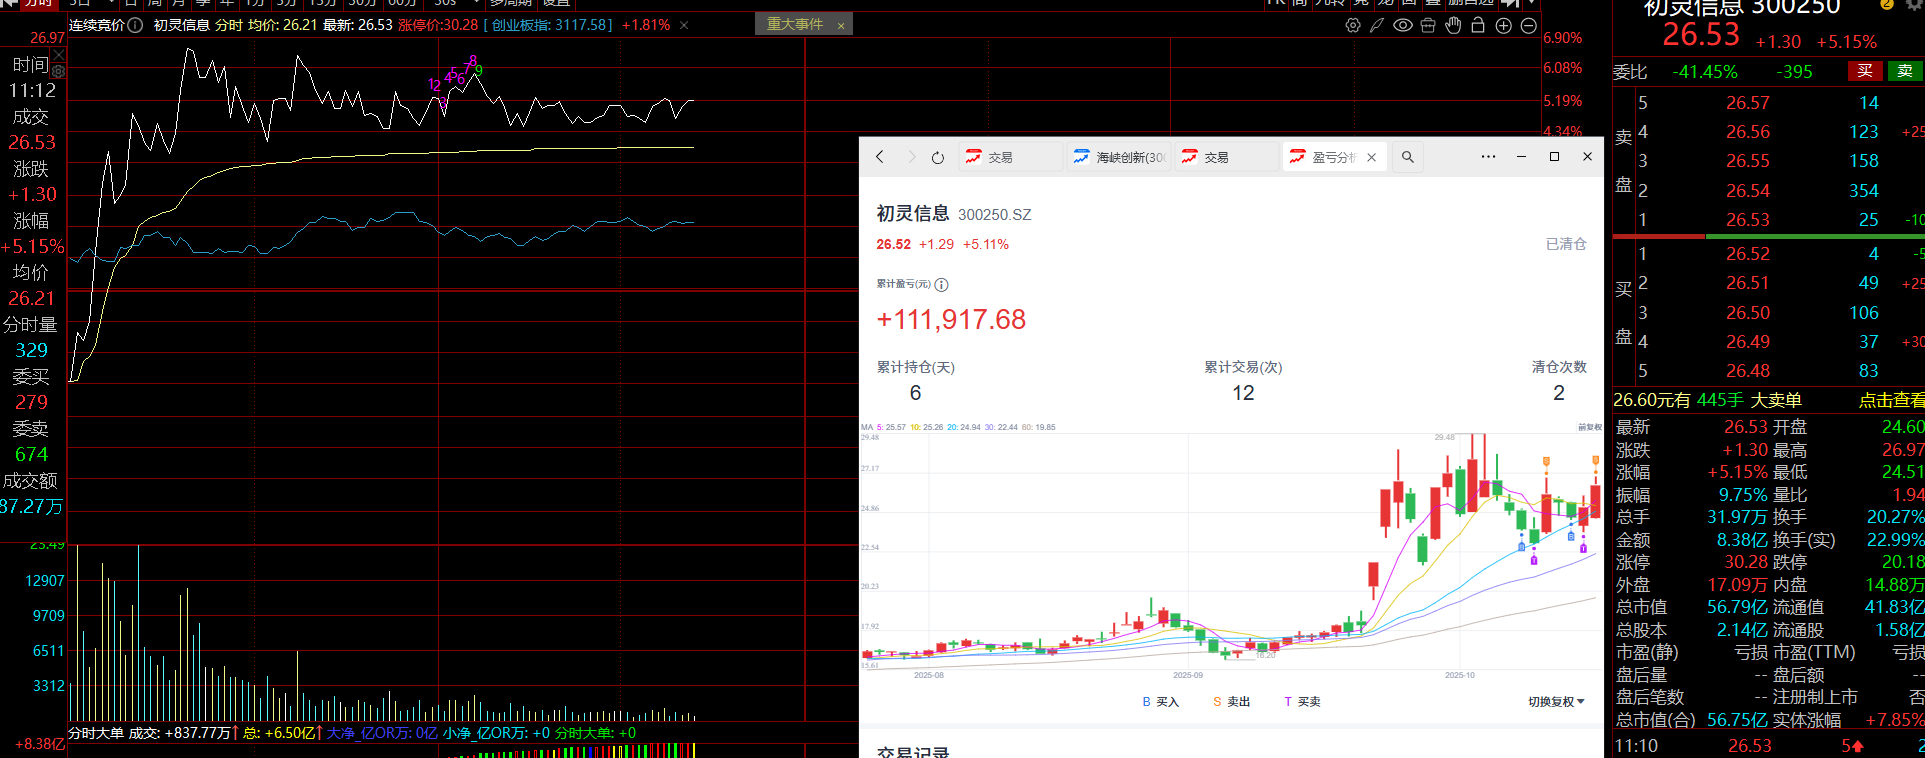Click info icon next to 累计盈亏(元)

941,285
